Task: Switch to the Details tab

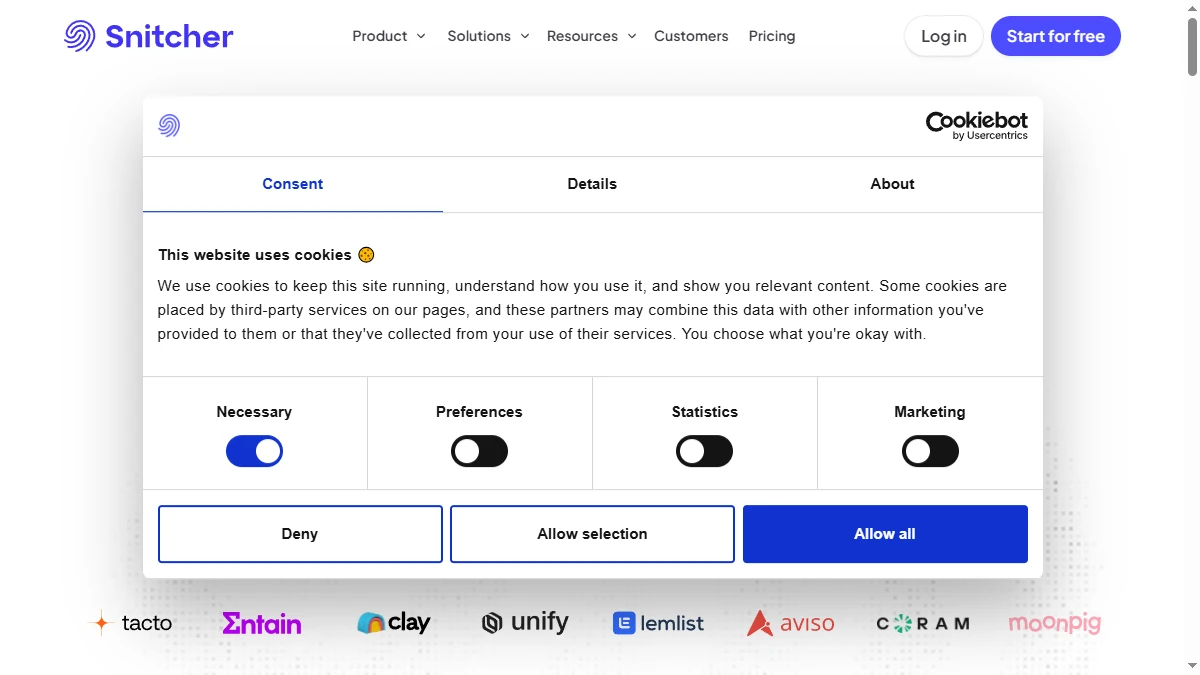Action: tap(592, 184)
